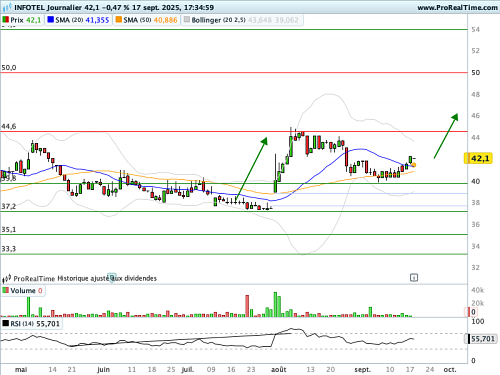
Task: Click the INFOTEL Journalier chart title
Action: tap(48, 7)
